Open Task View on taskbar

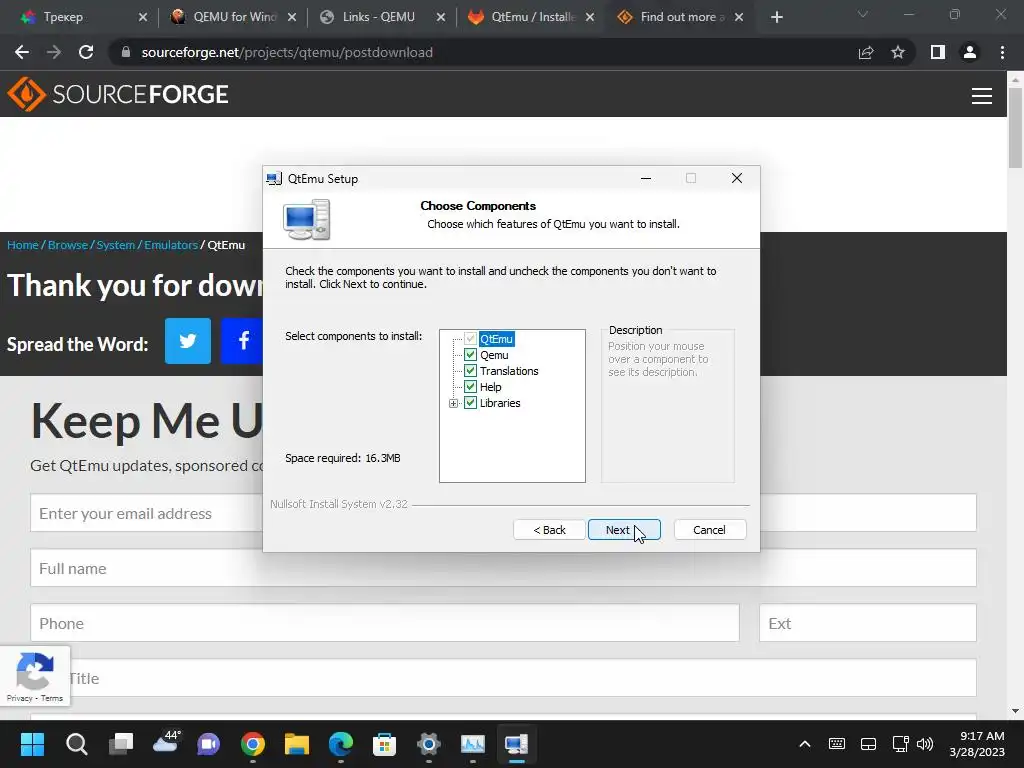point(121,744)
